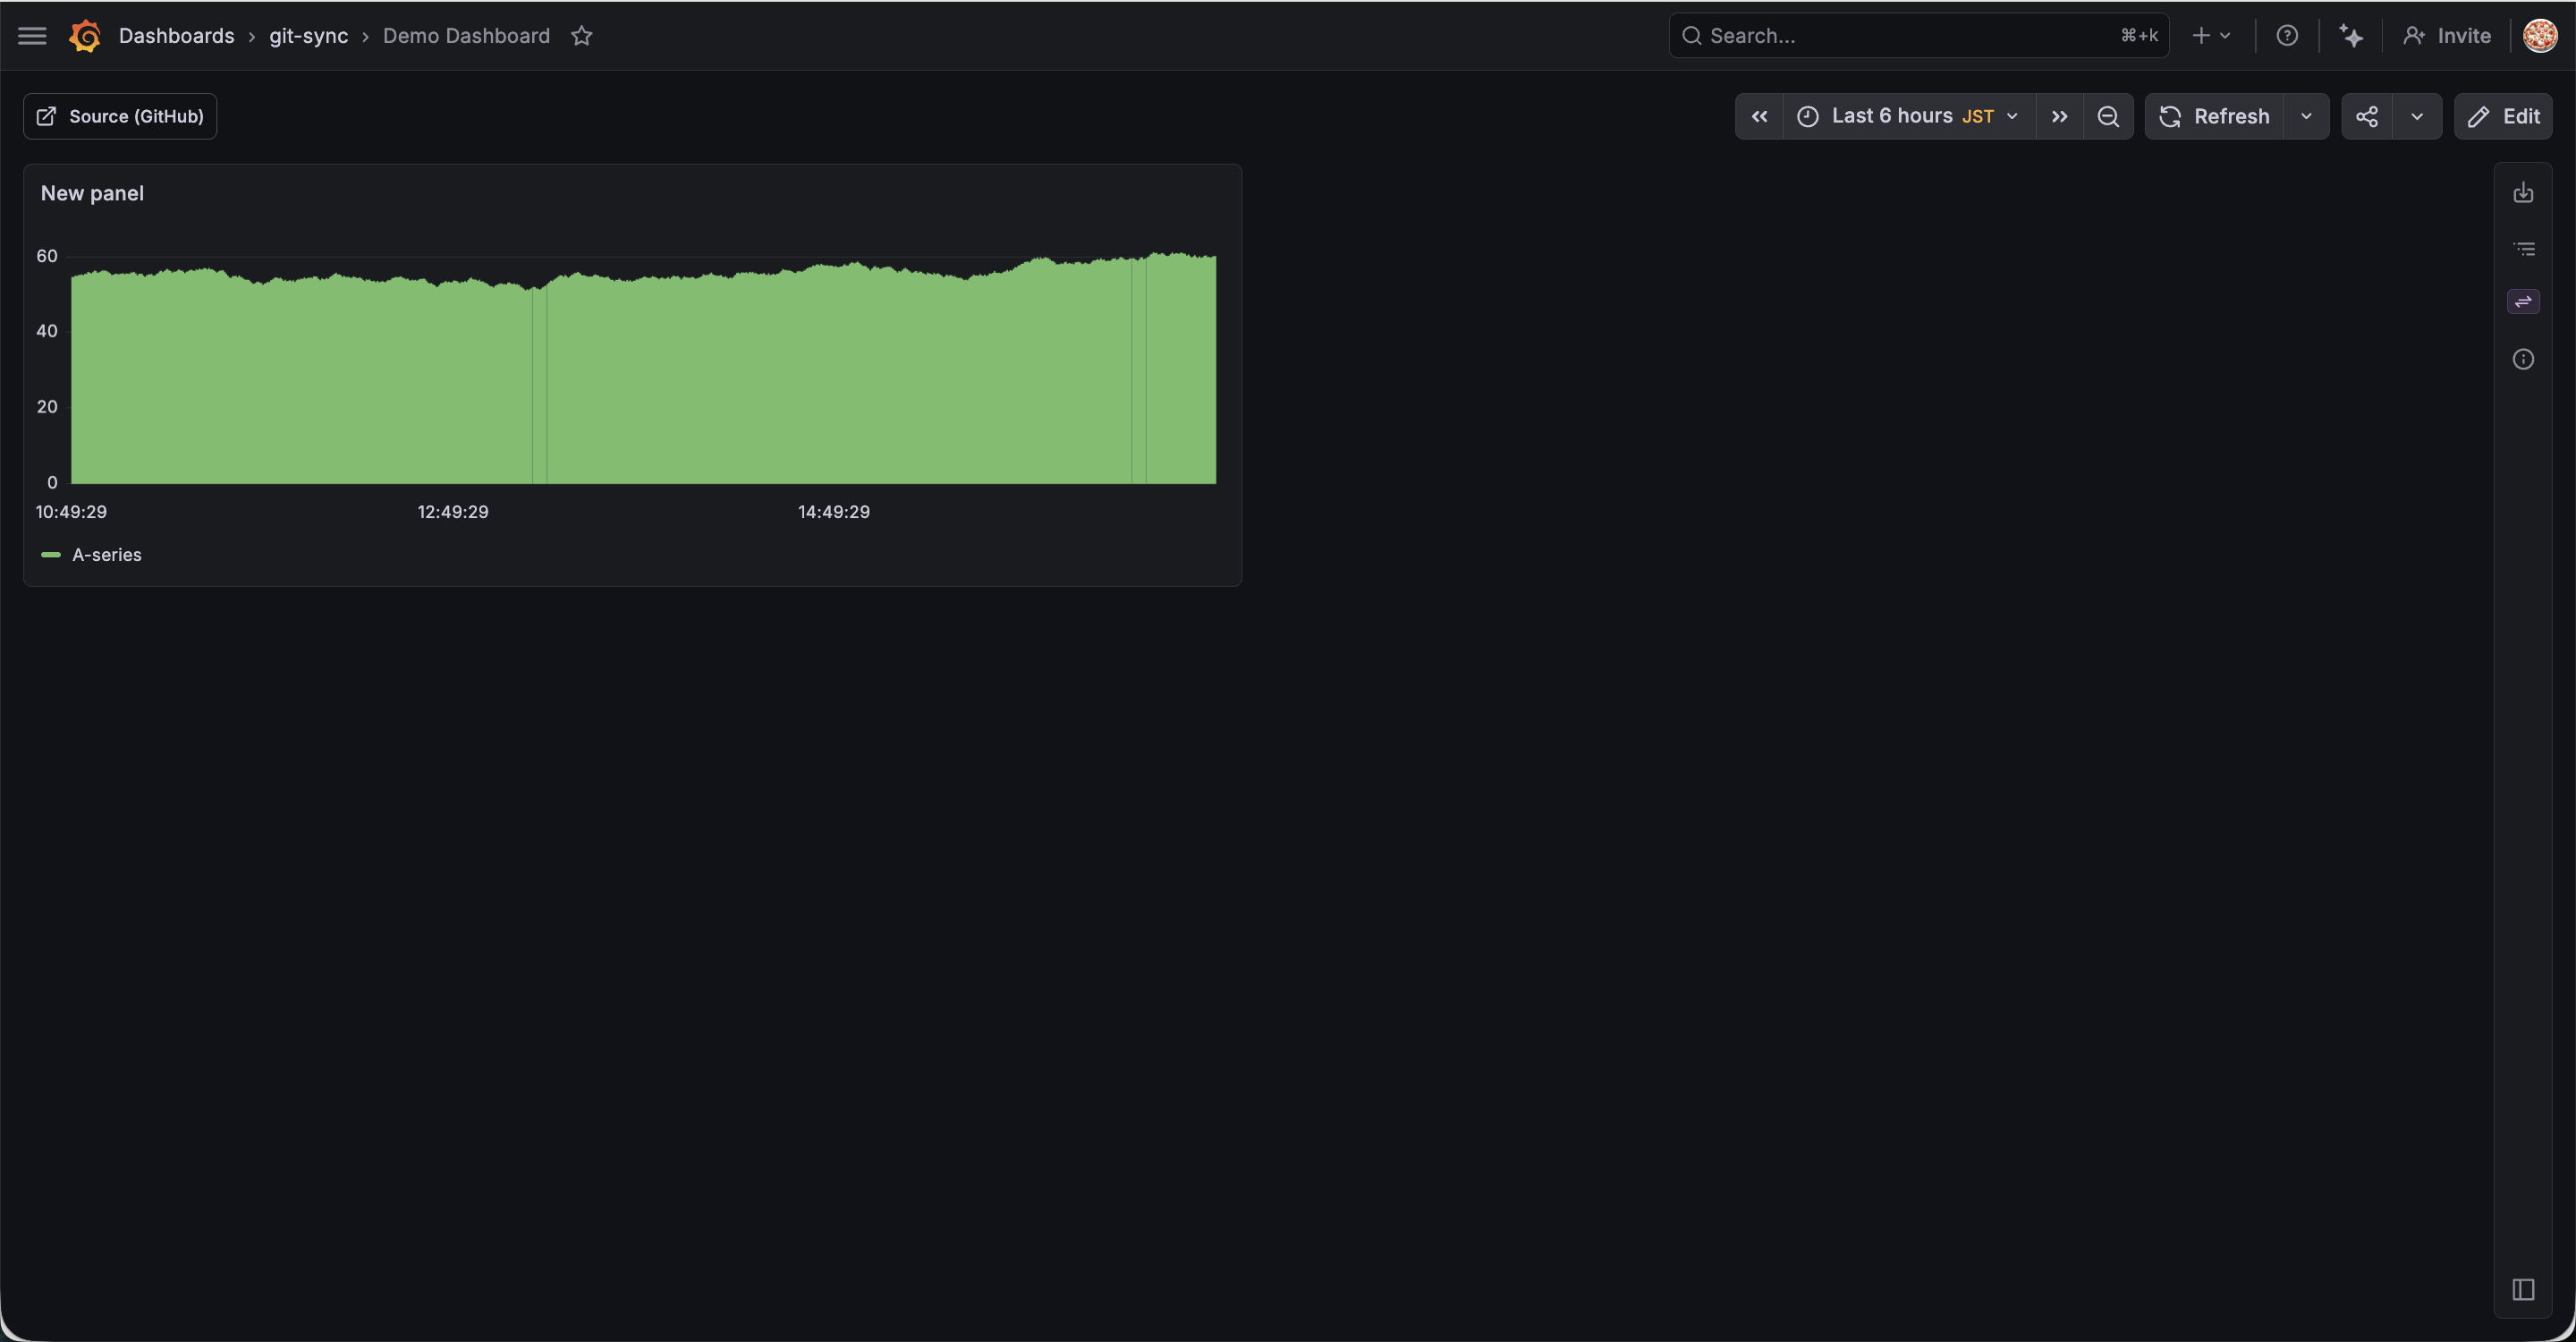Toggle the sidebar dock panel icon
This screenshot has height=1342, width=2576.
pyautogui.click(x=2523, y=1289)
